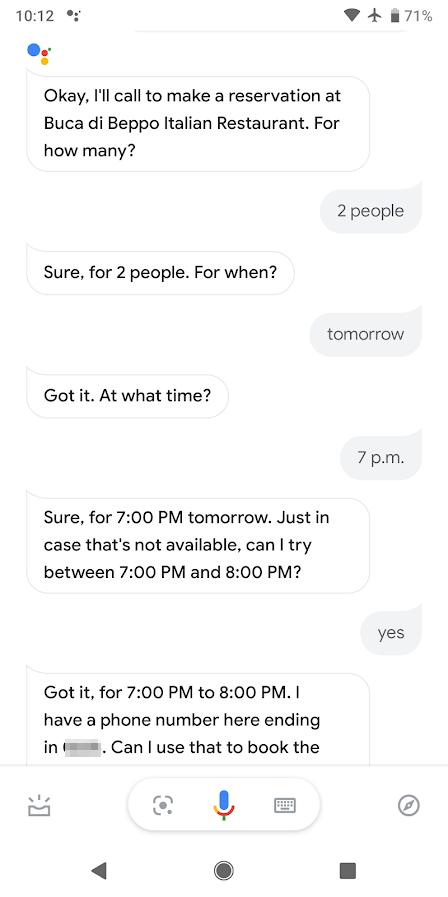This screenshot has width=448, height=897.
Task: Open the Updates inbox tray icon
Action: (x=39, y=805)
